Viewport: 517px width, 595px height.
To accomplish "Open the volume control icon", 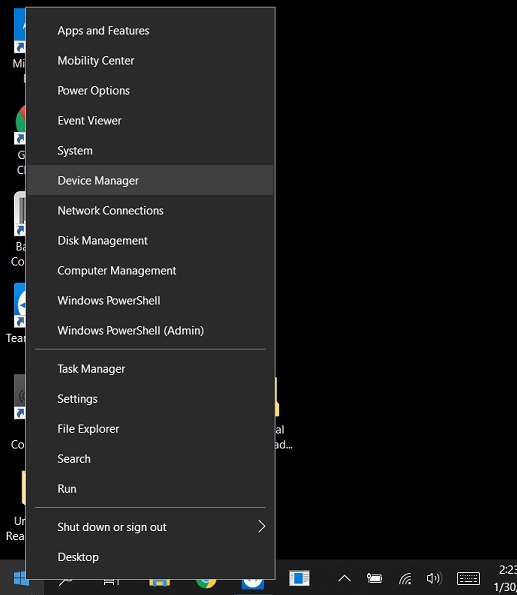I will click(x=434, y=578).
